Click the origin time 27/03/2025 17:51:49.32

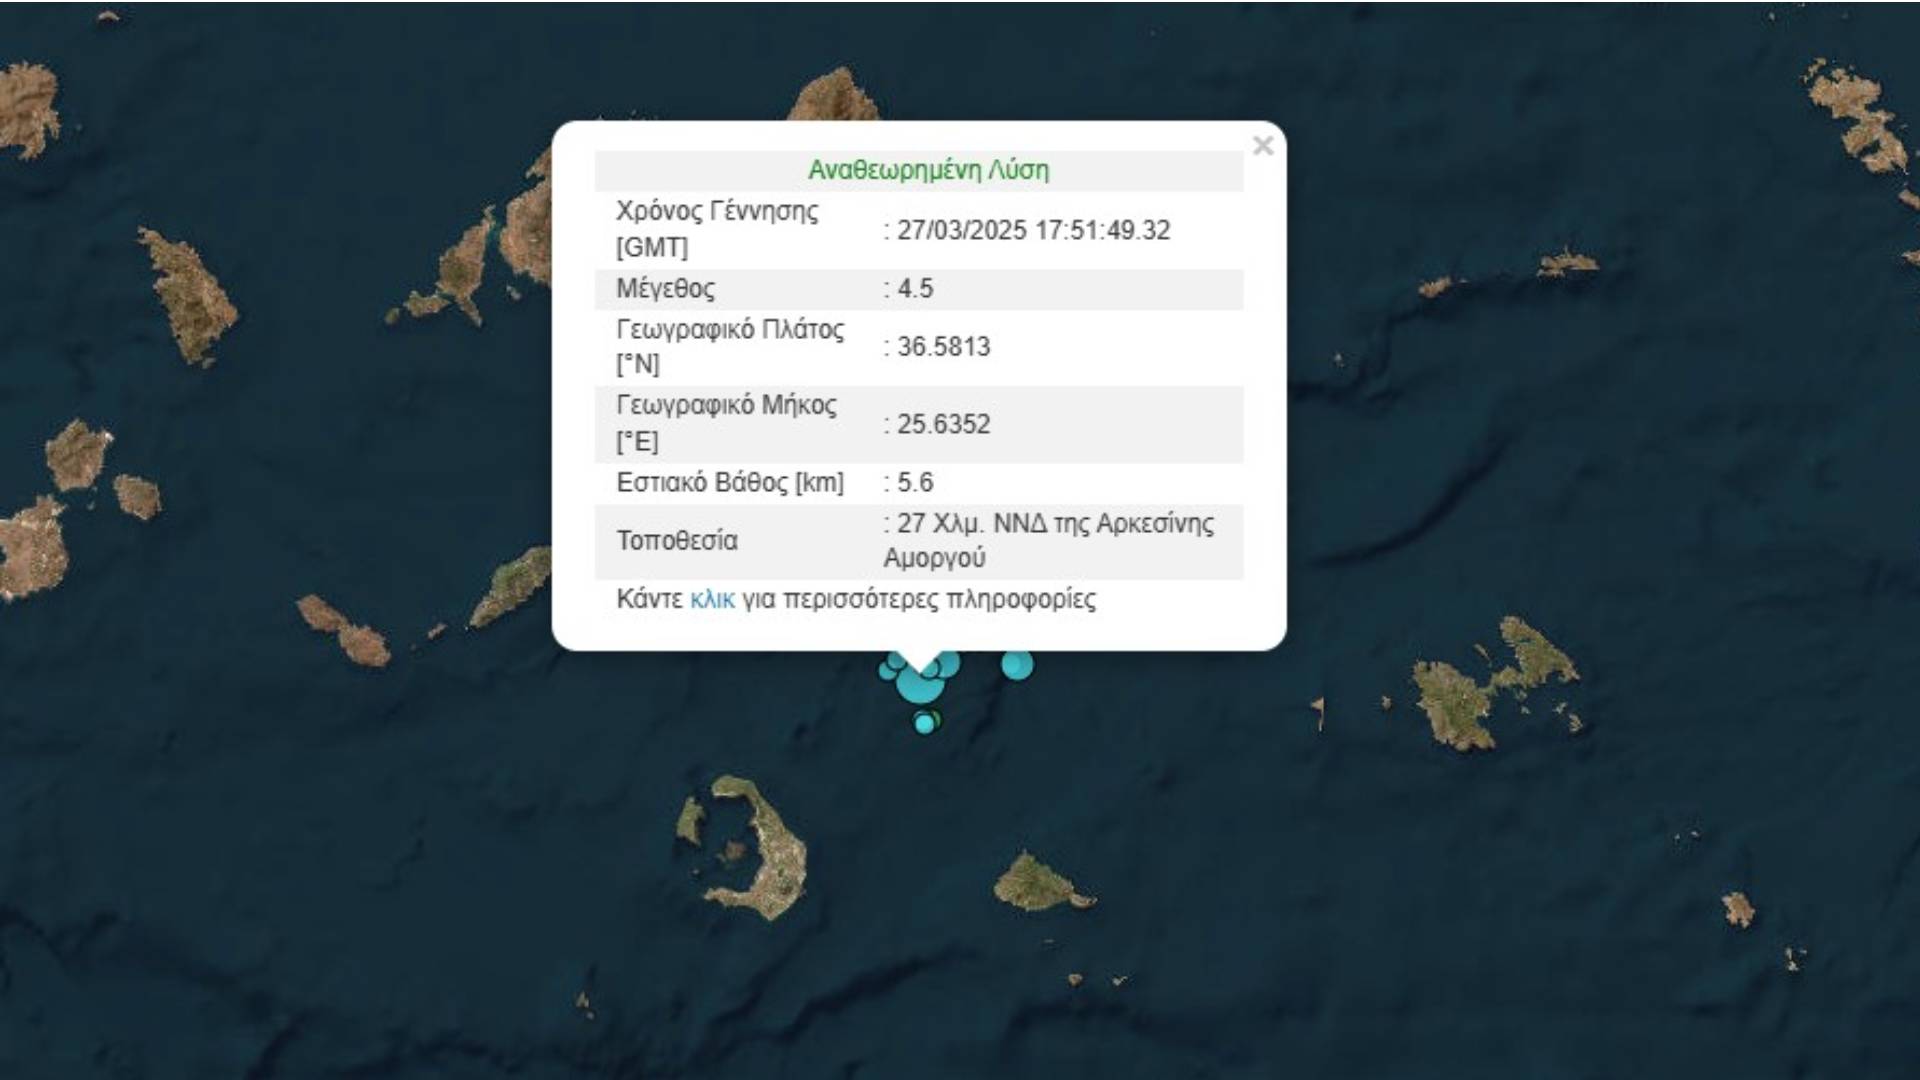pos(1033,230)
